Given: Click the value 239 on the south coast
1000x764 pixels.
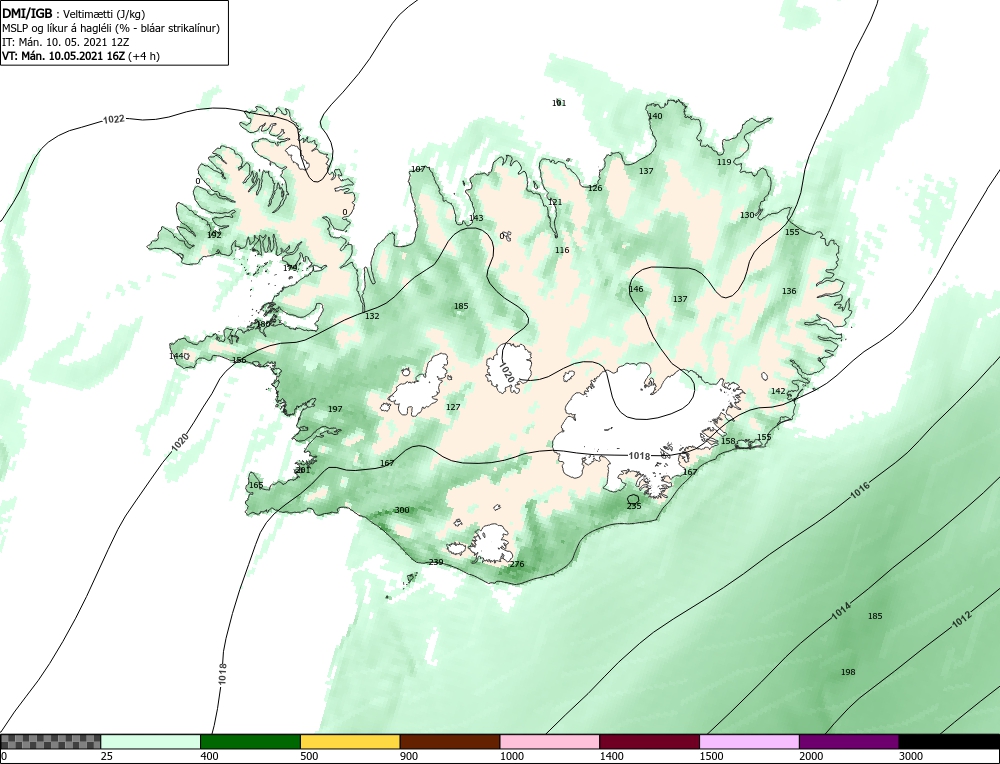Looking at the screenshot, I should (x=436, y=562).
